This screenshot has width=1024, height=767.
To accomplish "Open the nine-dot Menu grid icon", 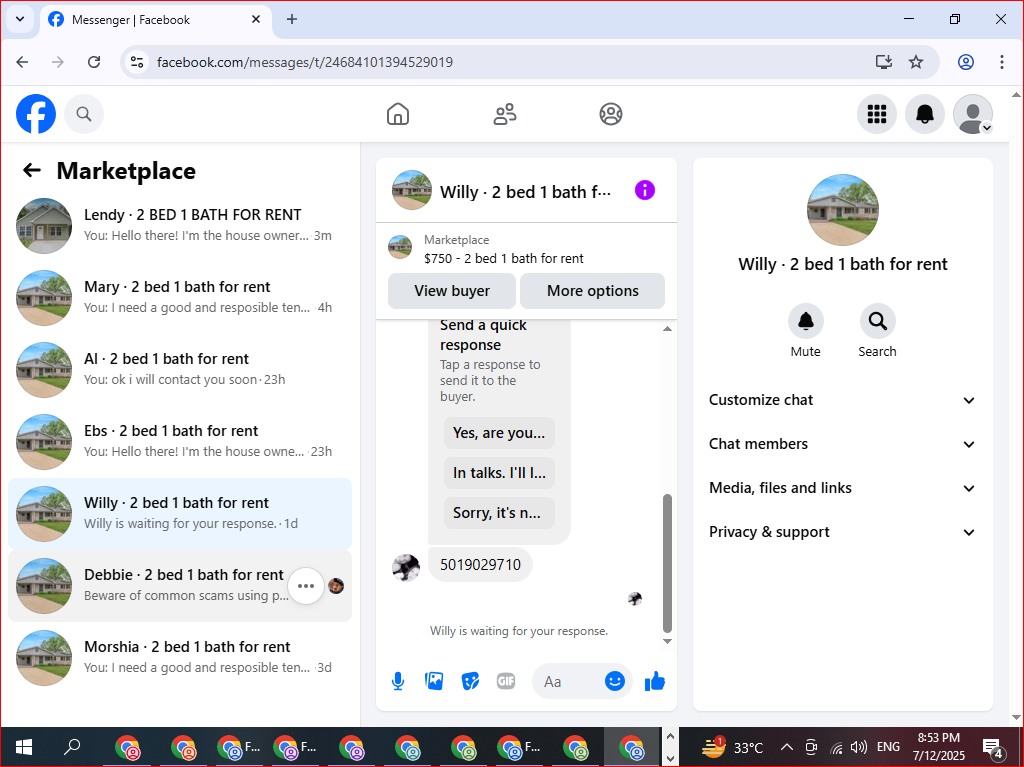I will pyautogui.click(x=876, y=114).
